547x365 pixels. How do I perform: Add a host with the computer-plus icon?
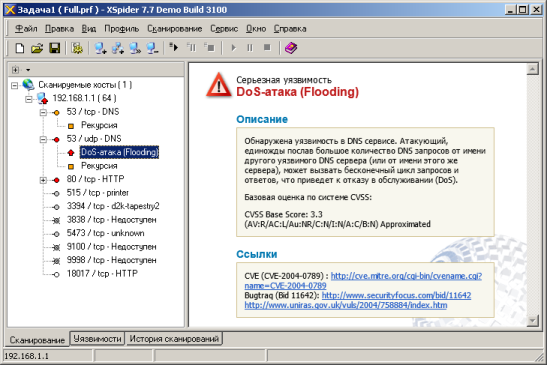pos(100,48)
